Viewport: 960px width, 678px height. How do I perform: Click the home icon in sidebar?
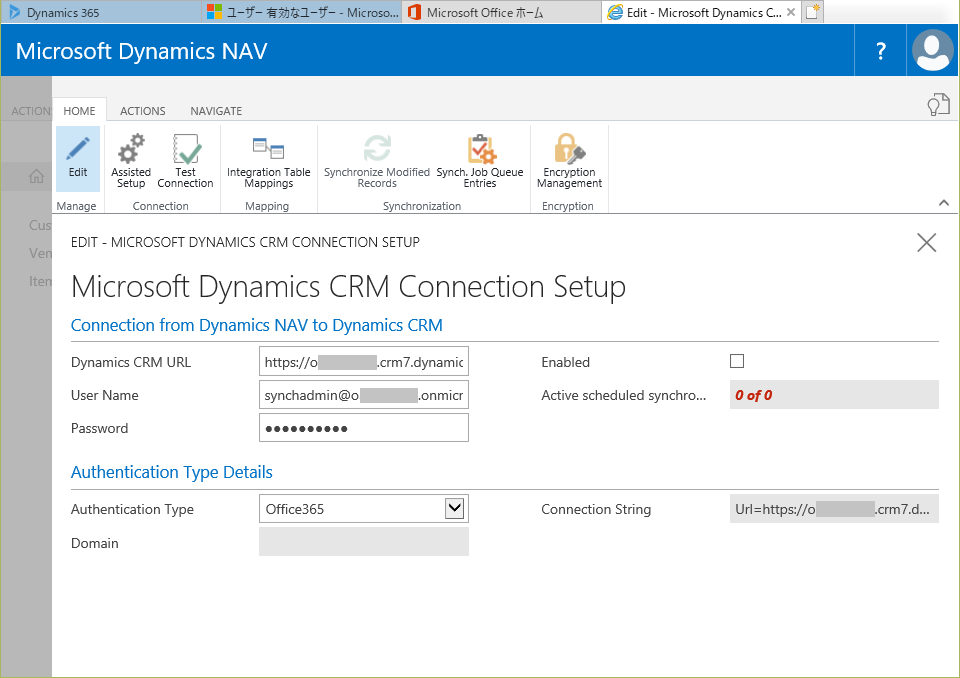coord(36,176)
